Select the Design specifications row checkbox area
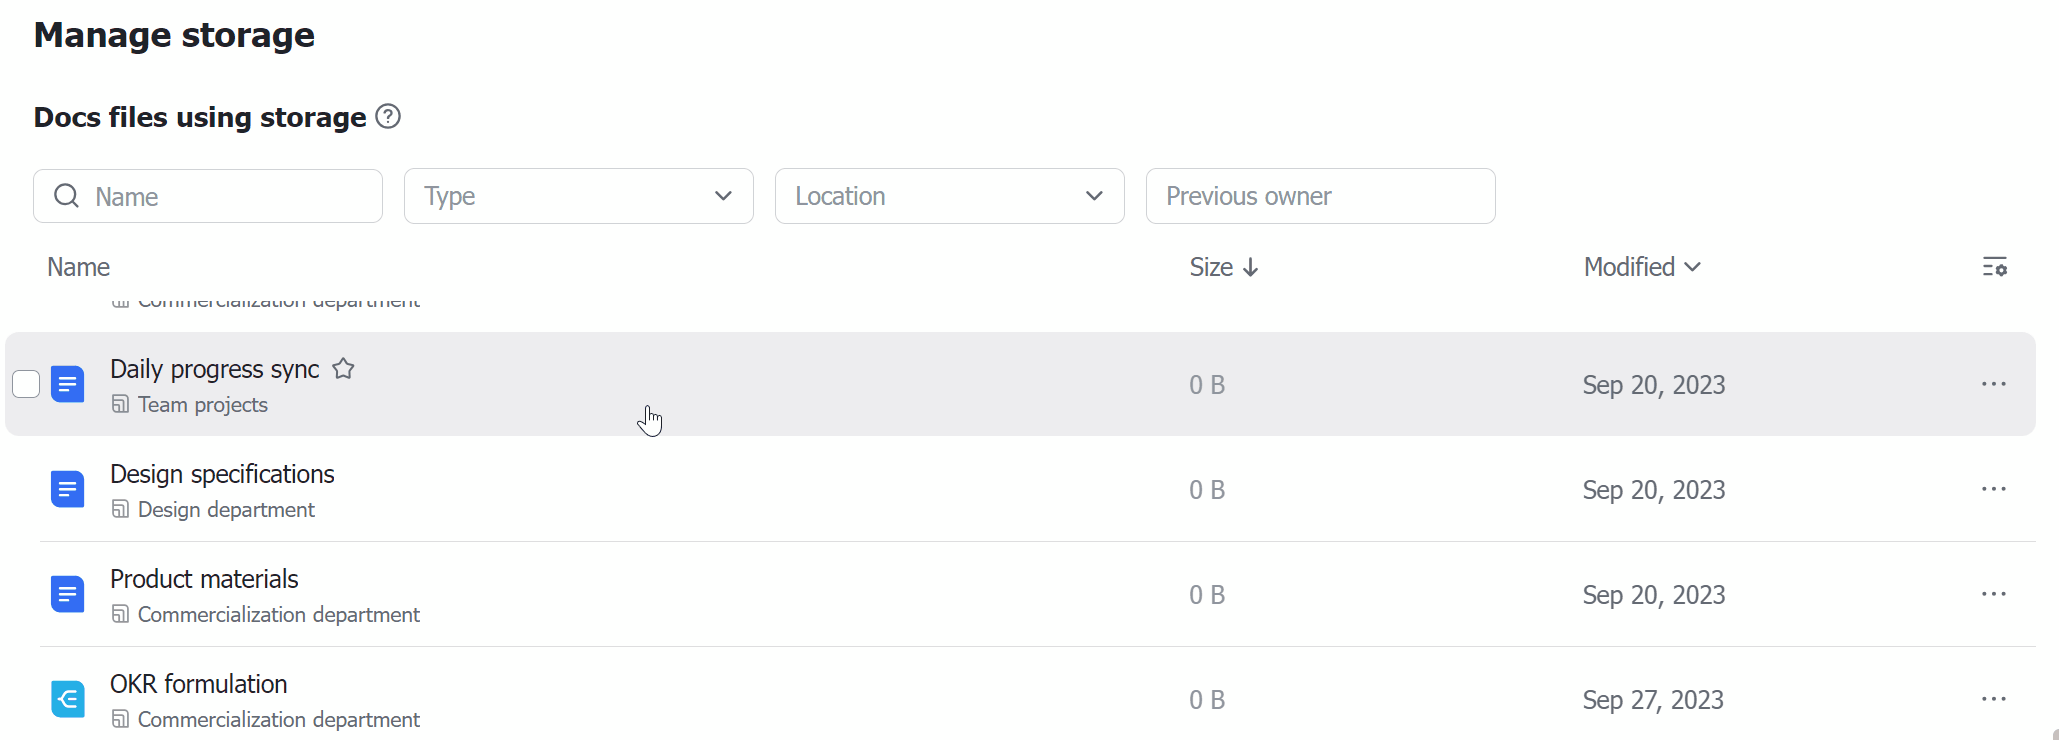 [26, 489]
